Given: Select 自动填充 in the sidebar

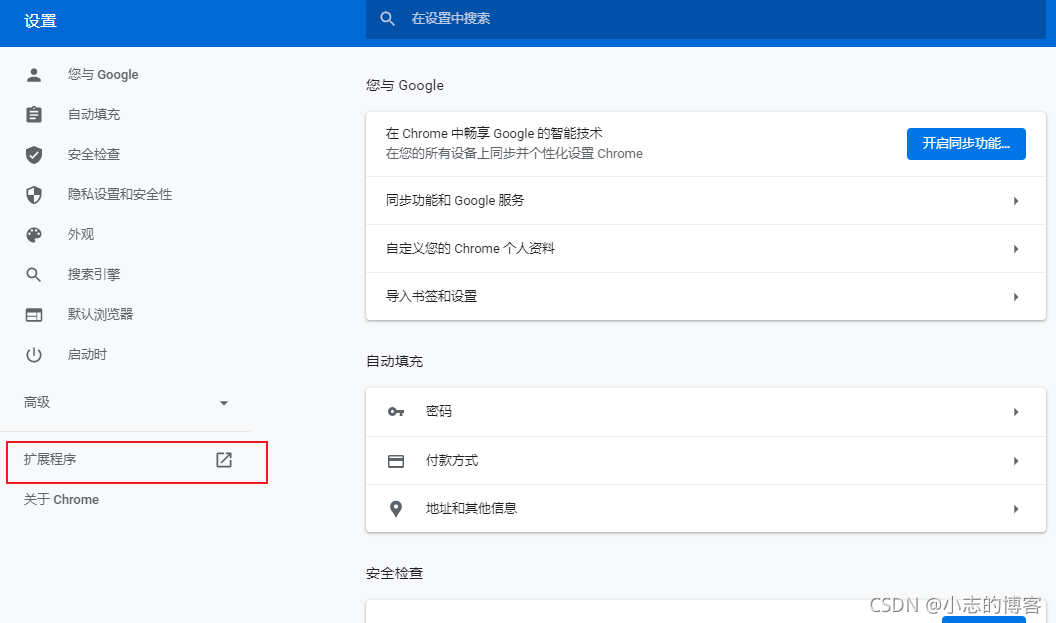Looking at the screenshot, I should [x=94, y=114].
